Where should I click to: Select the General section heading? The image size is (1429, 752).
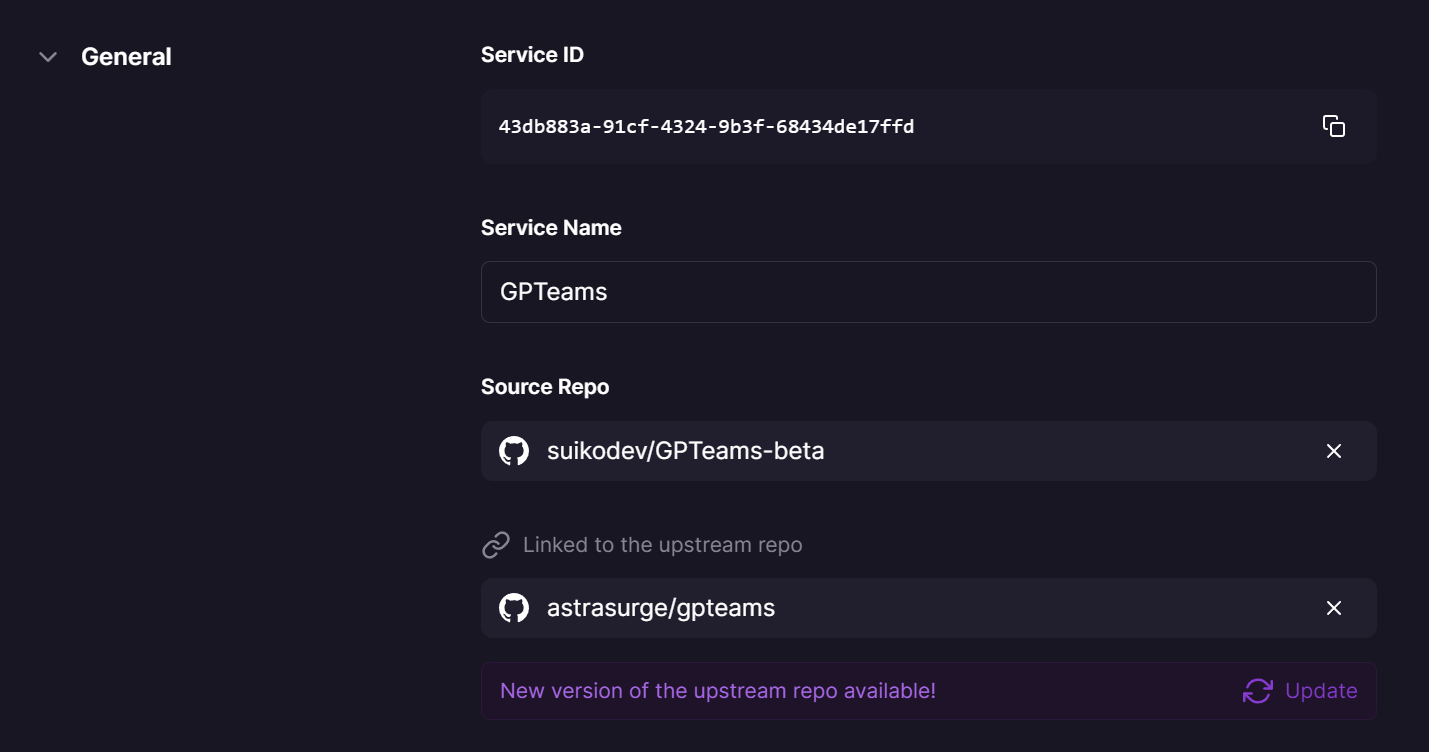coord(126,57)
